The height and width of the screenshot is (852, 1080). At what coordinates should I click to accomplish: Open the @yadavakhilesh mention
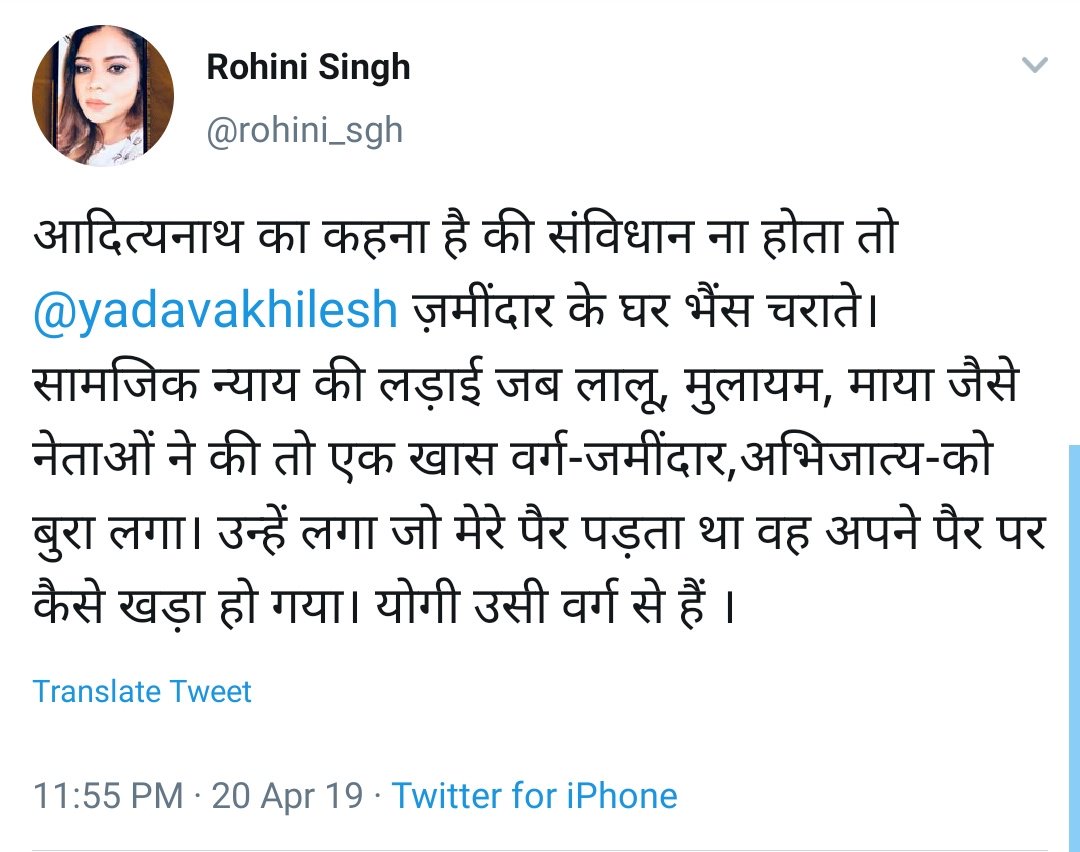[216, 311]
